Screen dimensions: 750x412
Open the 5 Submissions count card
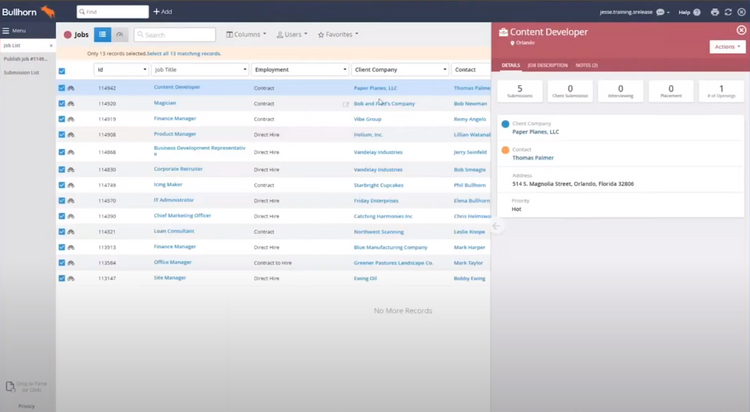click(x=520, y=91)
